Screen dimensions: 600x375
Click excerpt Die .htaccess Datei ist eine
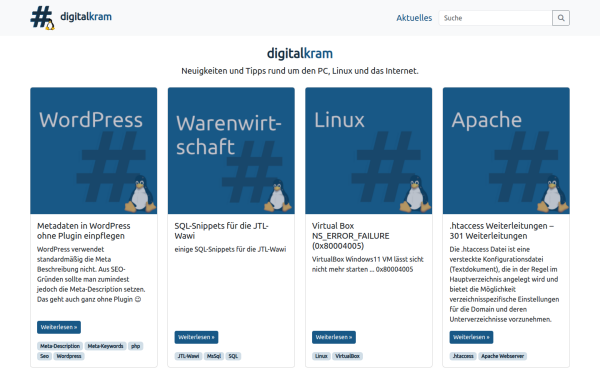[504, 284]
